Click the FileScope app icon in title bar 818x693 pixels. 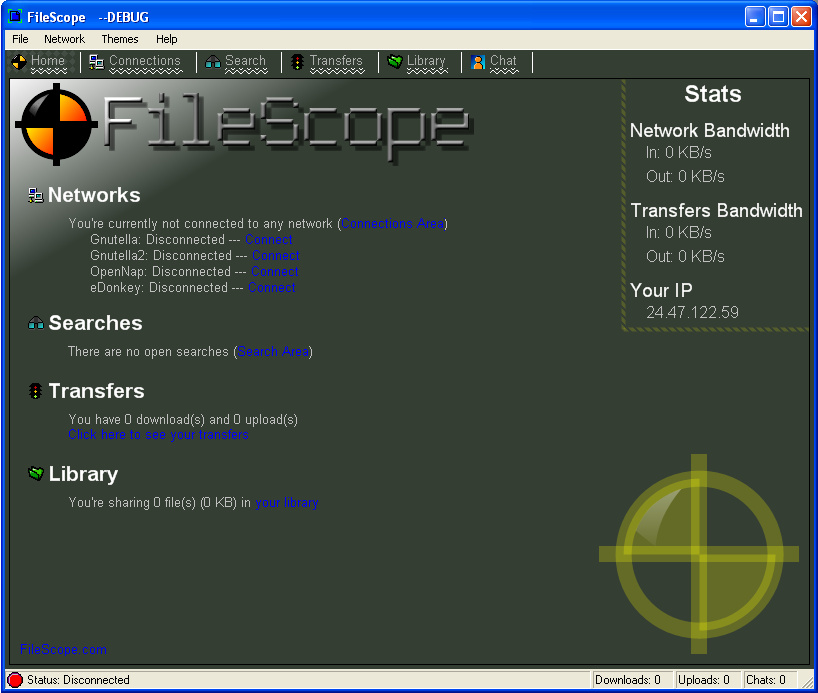click(x=15, y=17)
